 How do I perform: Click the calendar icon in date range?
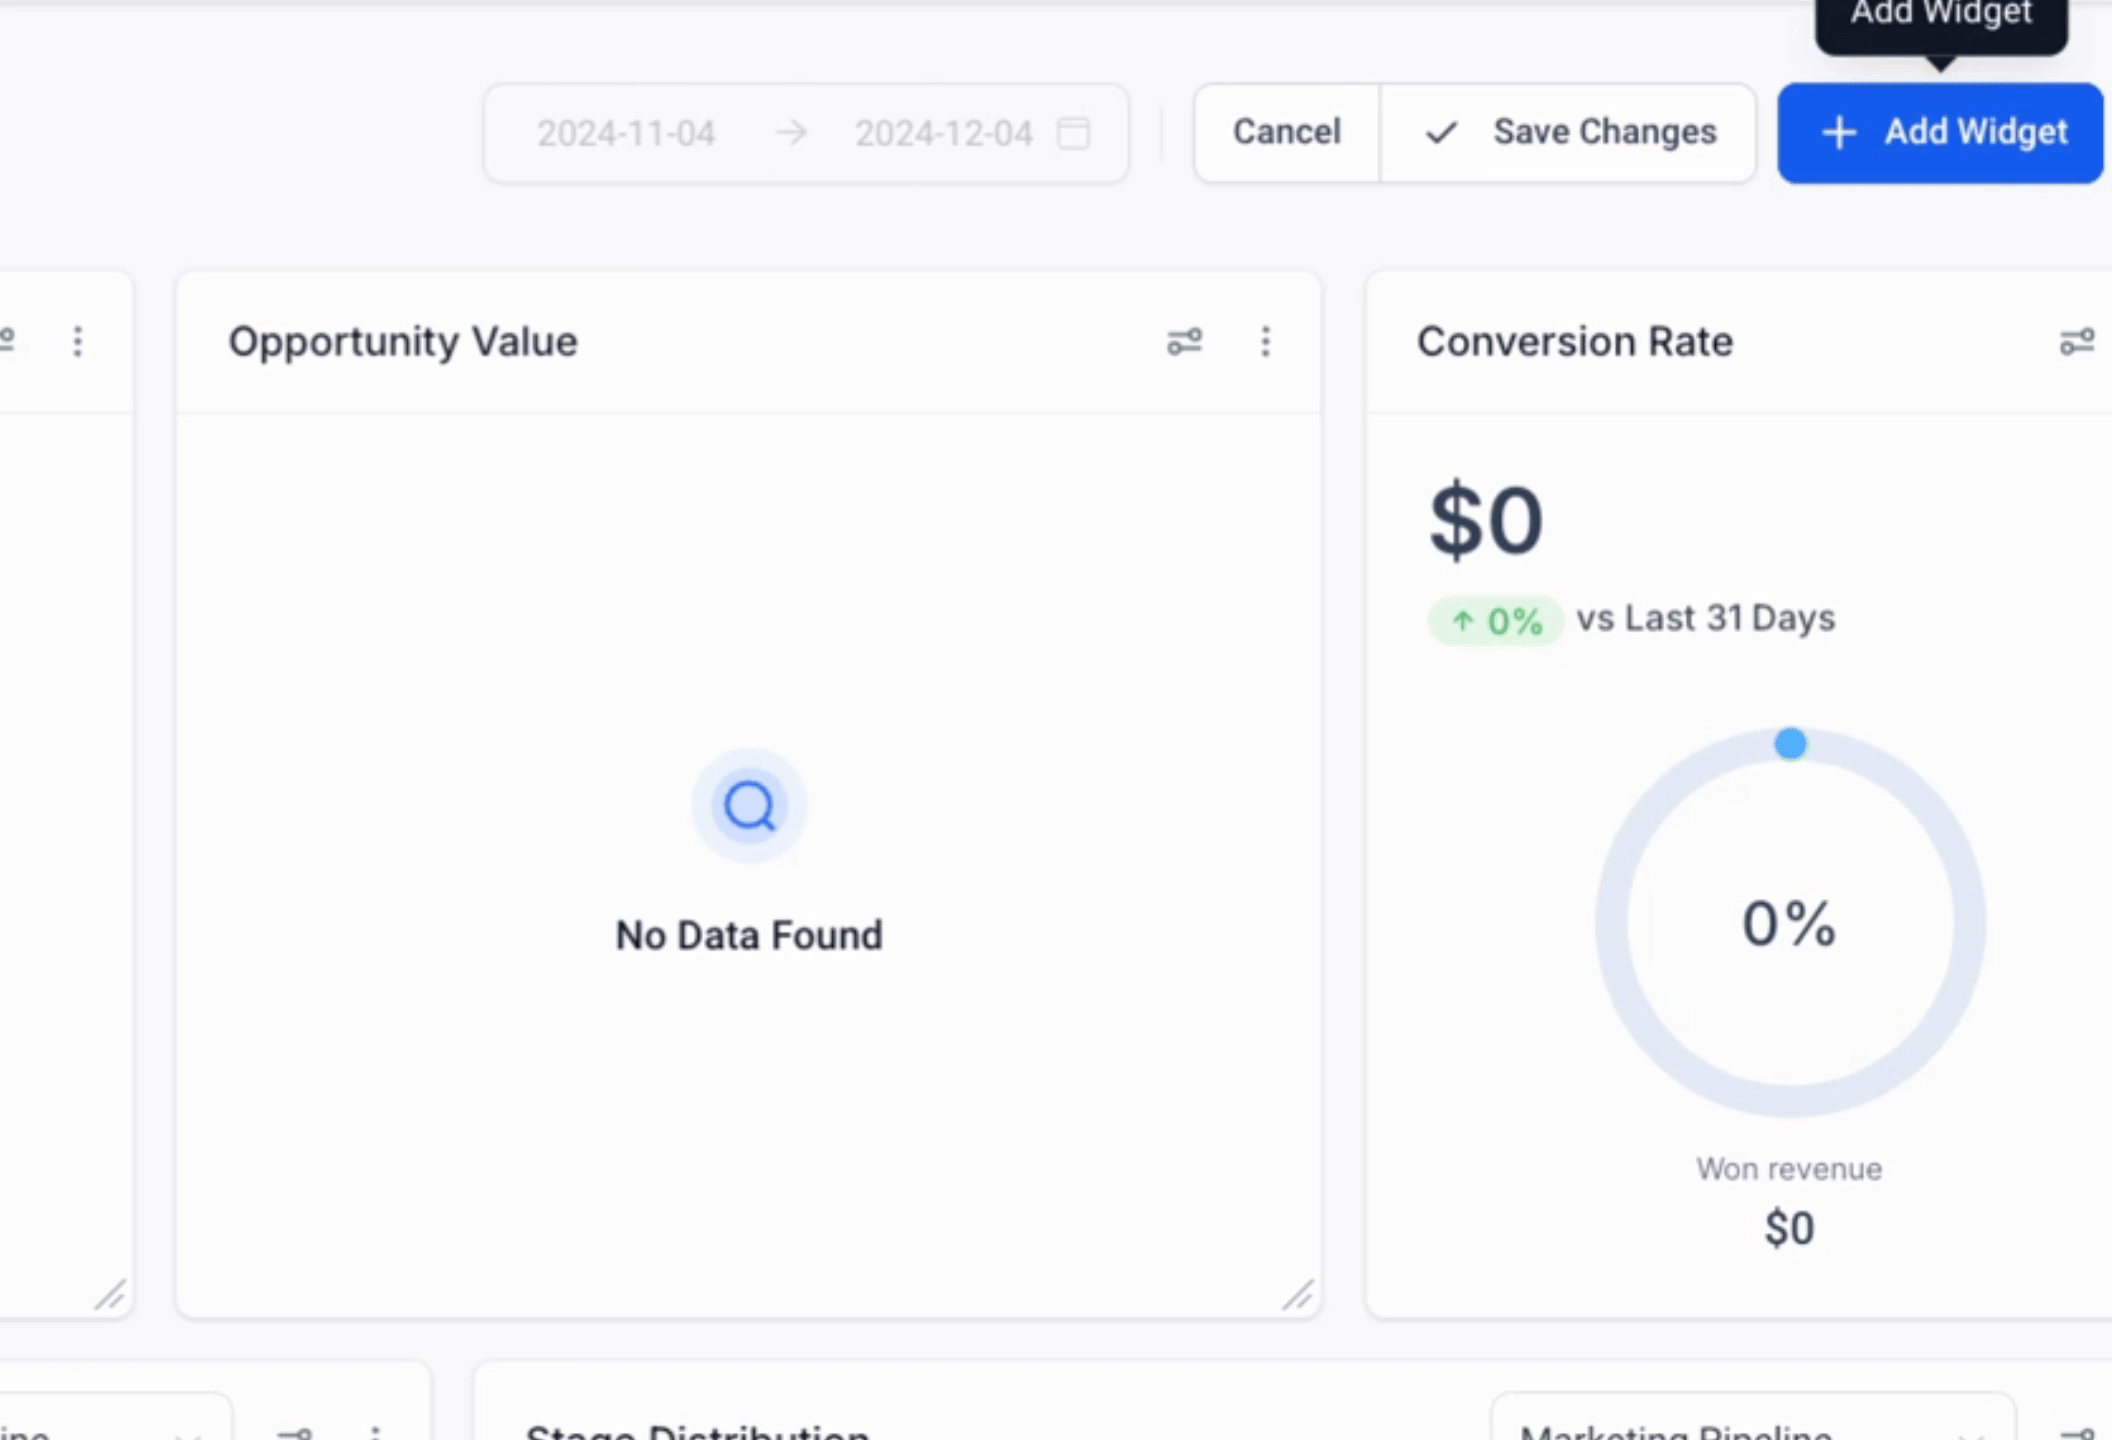[1073, 133]
